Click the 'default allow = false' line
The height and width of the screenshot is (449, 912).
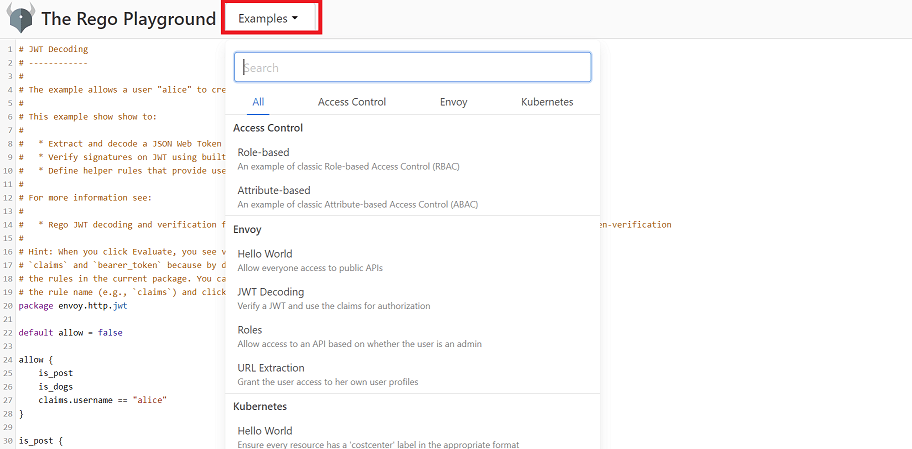point(70,333)
